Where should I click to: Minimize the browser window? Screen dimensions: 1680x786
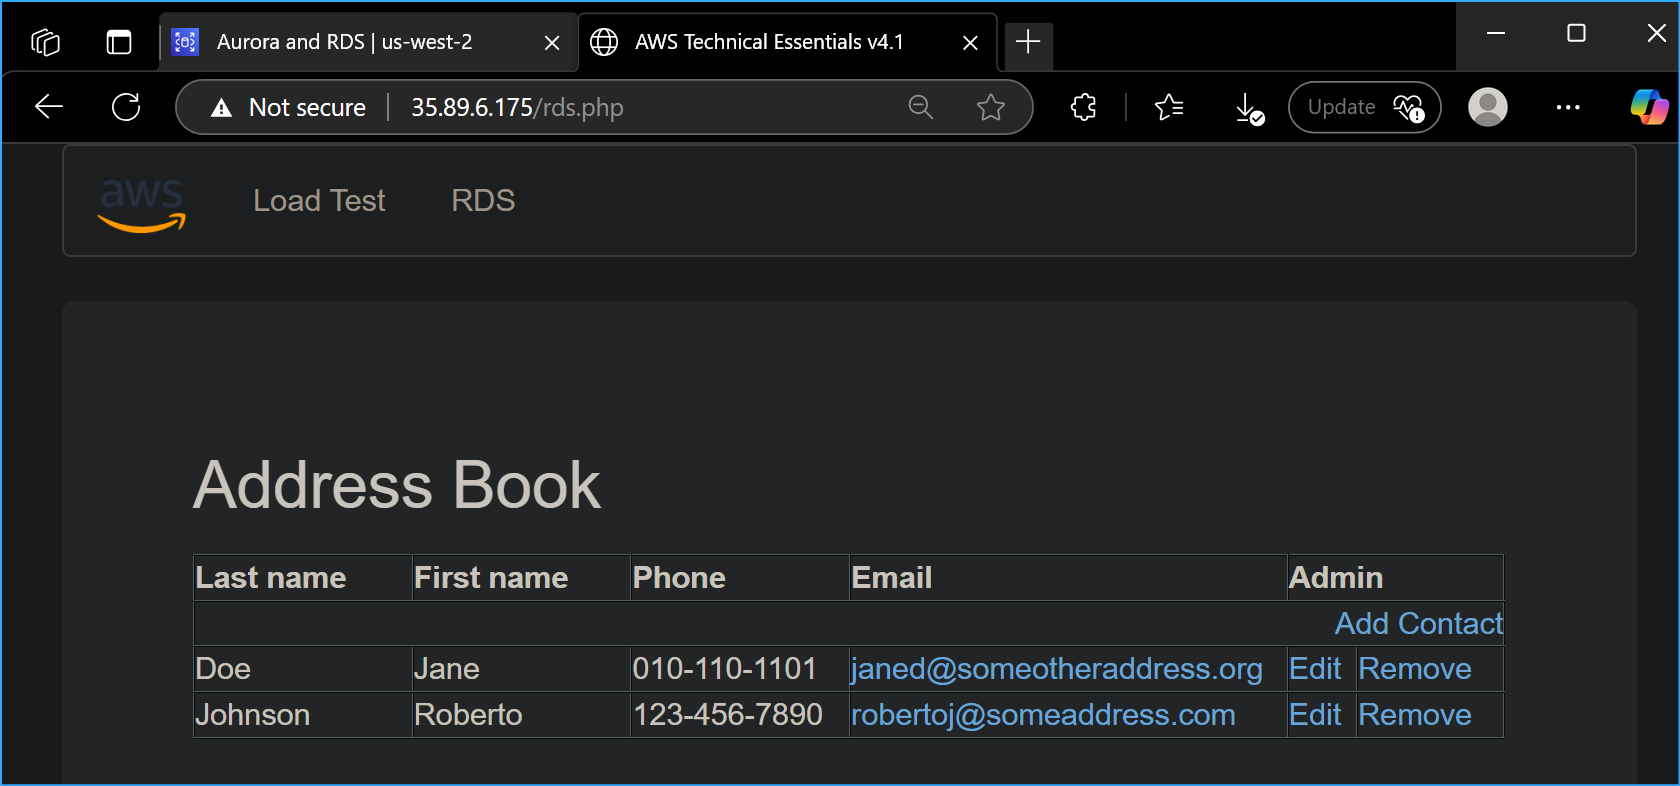pyautogui.click(x=1496, y=33)
